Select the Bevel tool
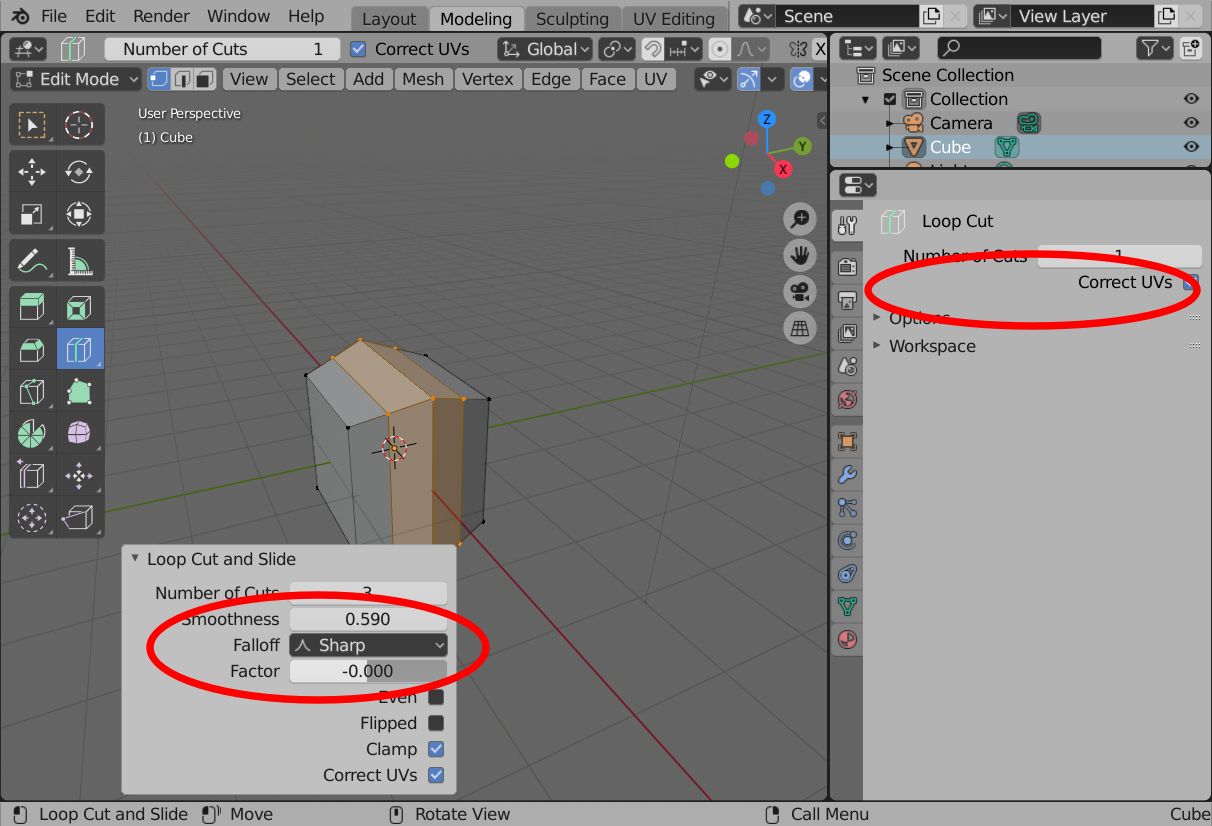Image resolution: width=1212 pixels, height=826 pixels. click(x=32, y=349)
